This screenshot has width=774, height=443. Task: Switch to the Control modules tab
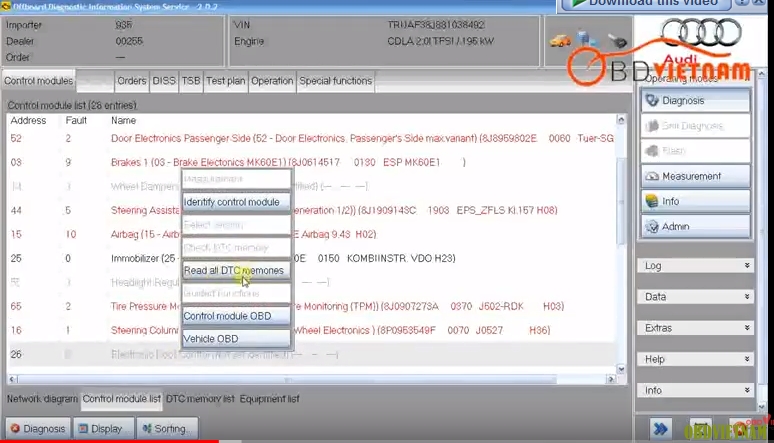point(39,81)
